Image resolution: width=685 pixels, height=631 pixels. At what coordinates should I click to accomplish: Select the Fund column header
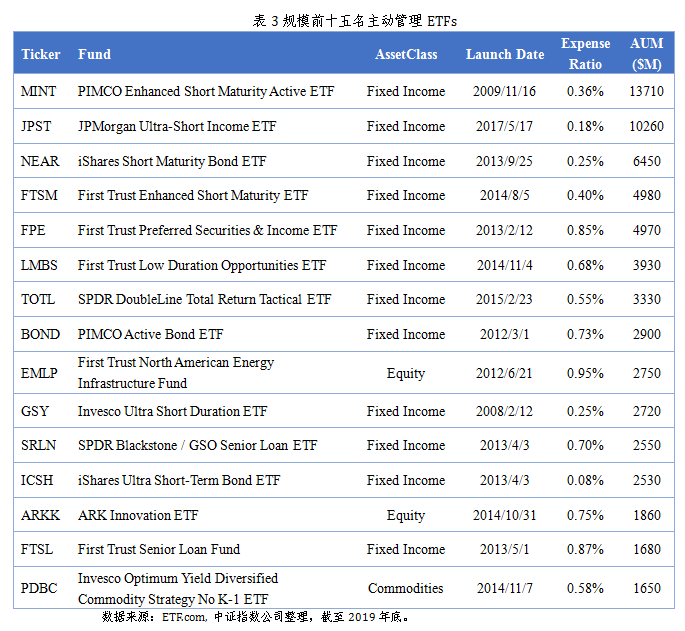pyautogui.click(x=94, y=54)
